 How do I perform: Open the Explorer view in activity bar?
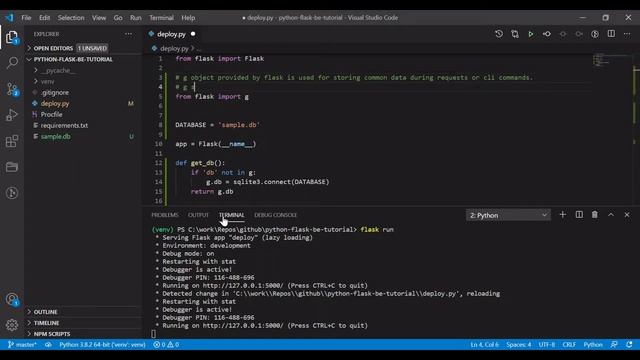tap(12, 37)
